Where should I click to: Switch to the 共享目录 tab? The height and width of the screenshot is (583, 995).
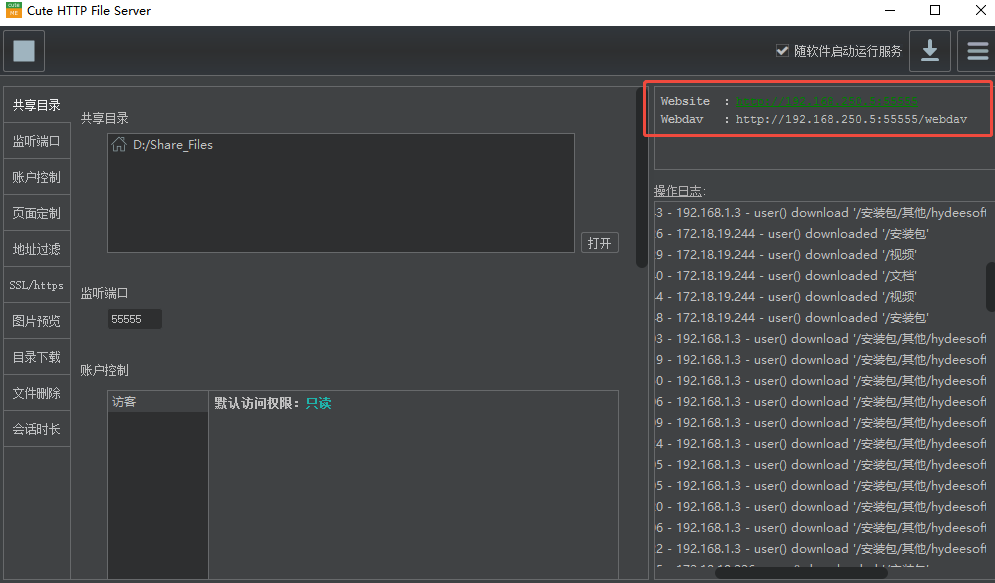click(36, 105)
